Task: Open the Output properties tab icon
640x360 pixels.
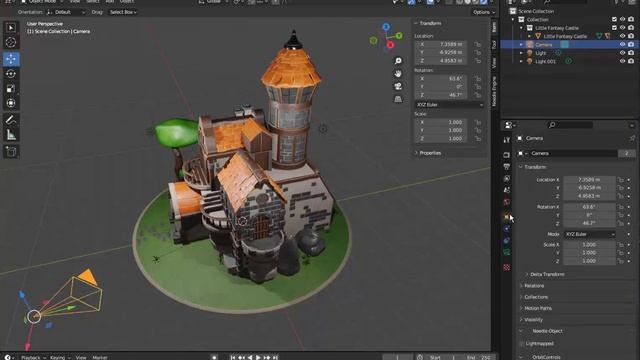Action: [x=507, y=167]
